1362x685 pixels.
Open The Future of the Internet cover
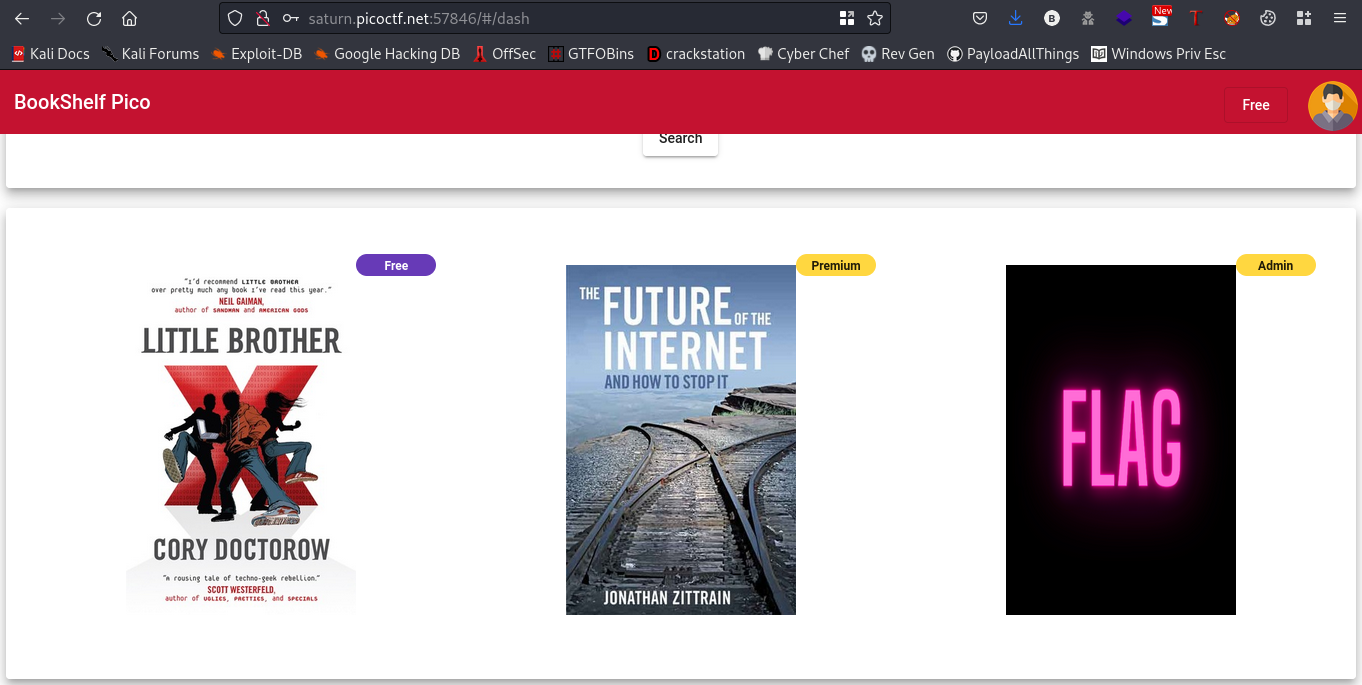681,440
